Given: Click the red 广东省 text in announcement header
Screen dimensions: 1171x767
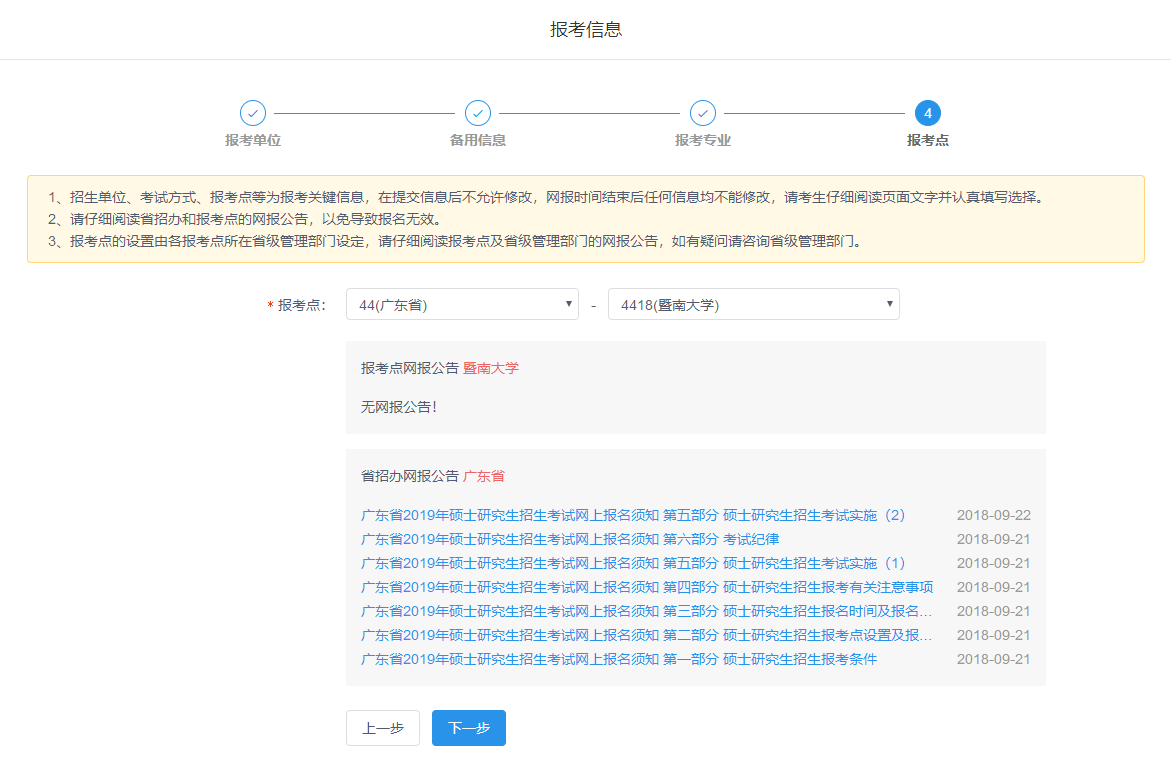Looking at the screenshot, I should pos(484,476).
